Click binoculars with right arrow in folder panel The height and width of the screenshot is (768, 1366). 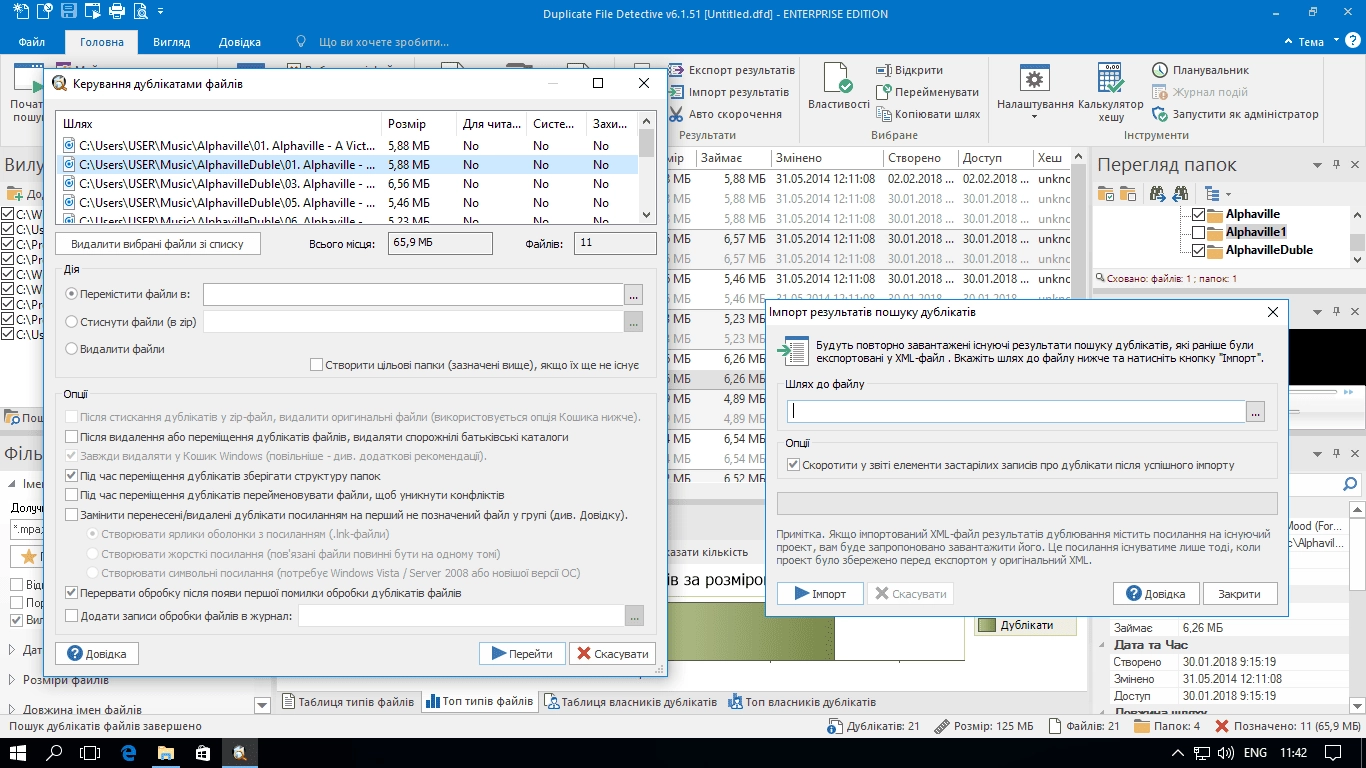1157,193
